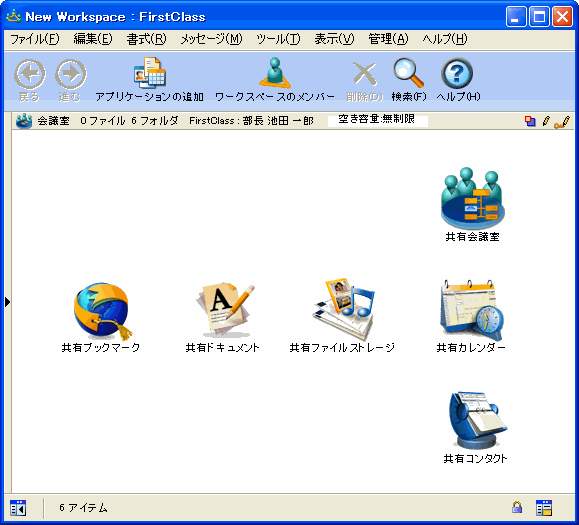This screenshot has height=525, width=579.
Task: Open the 管理(A) menu
Action: point(388,39)
